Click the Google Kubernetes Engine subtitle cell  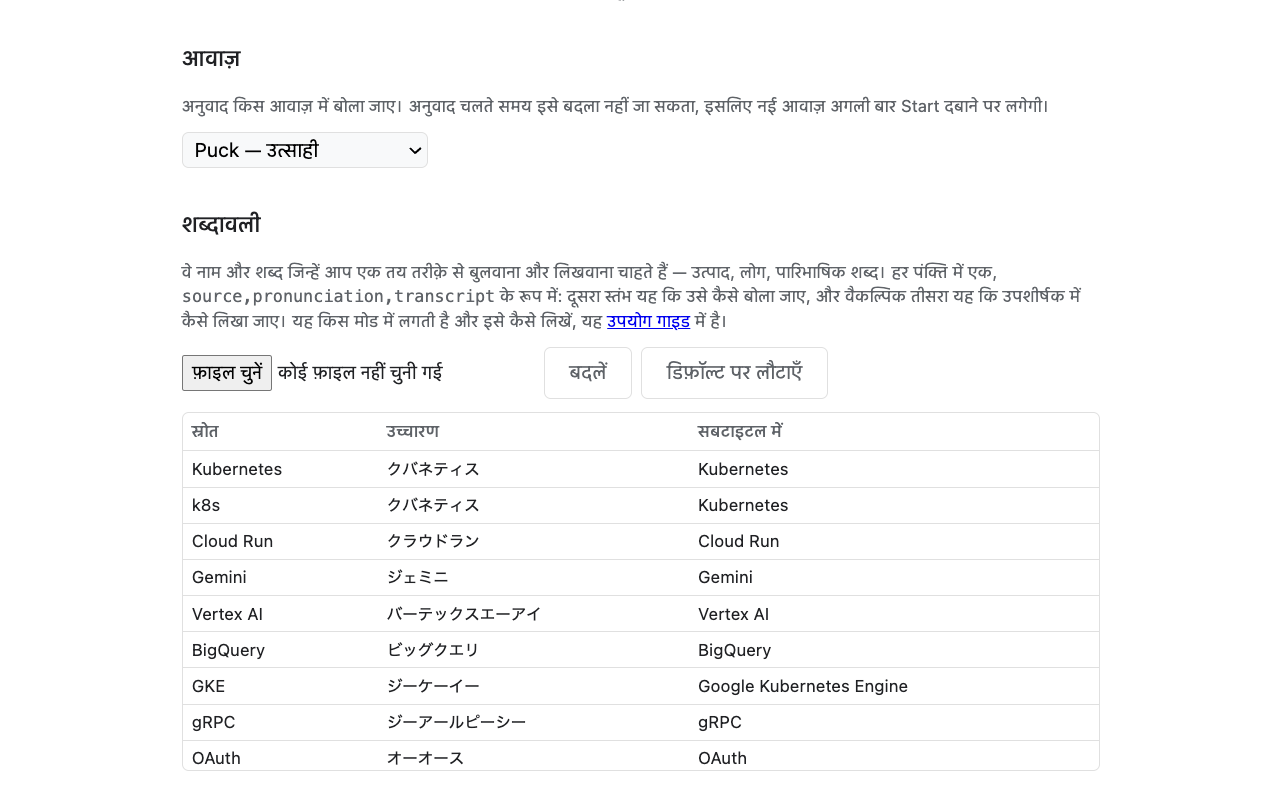894,686
